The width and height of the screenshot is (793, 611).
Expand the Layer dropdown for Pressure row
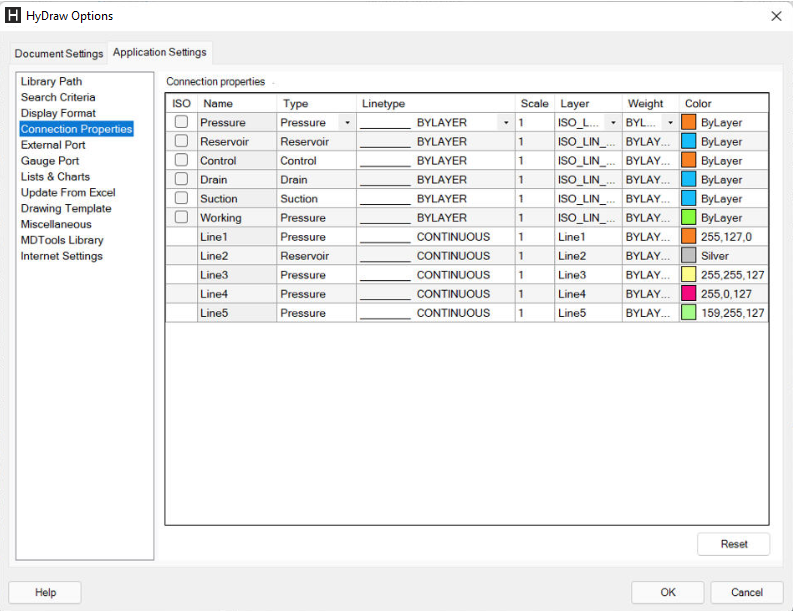click(613, 122)
